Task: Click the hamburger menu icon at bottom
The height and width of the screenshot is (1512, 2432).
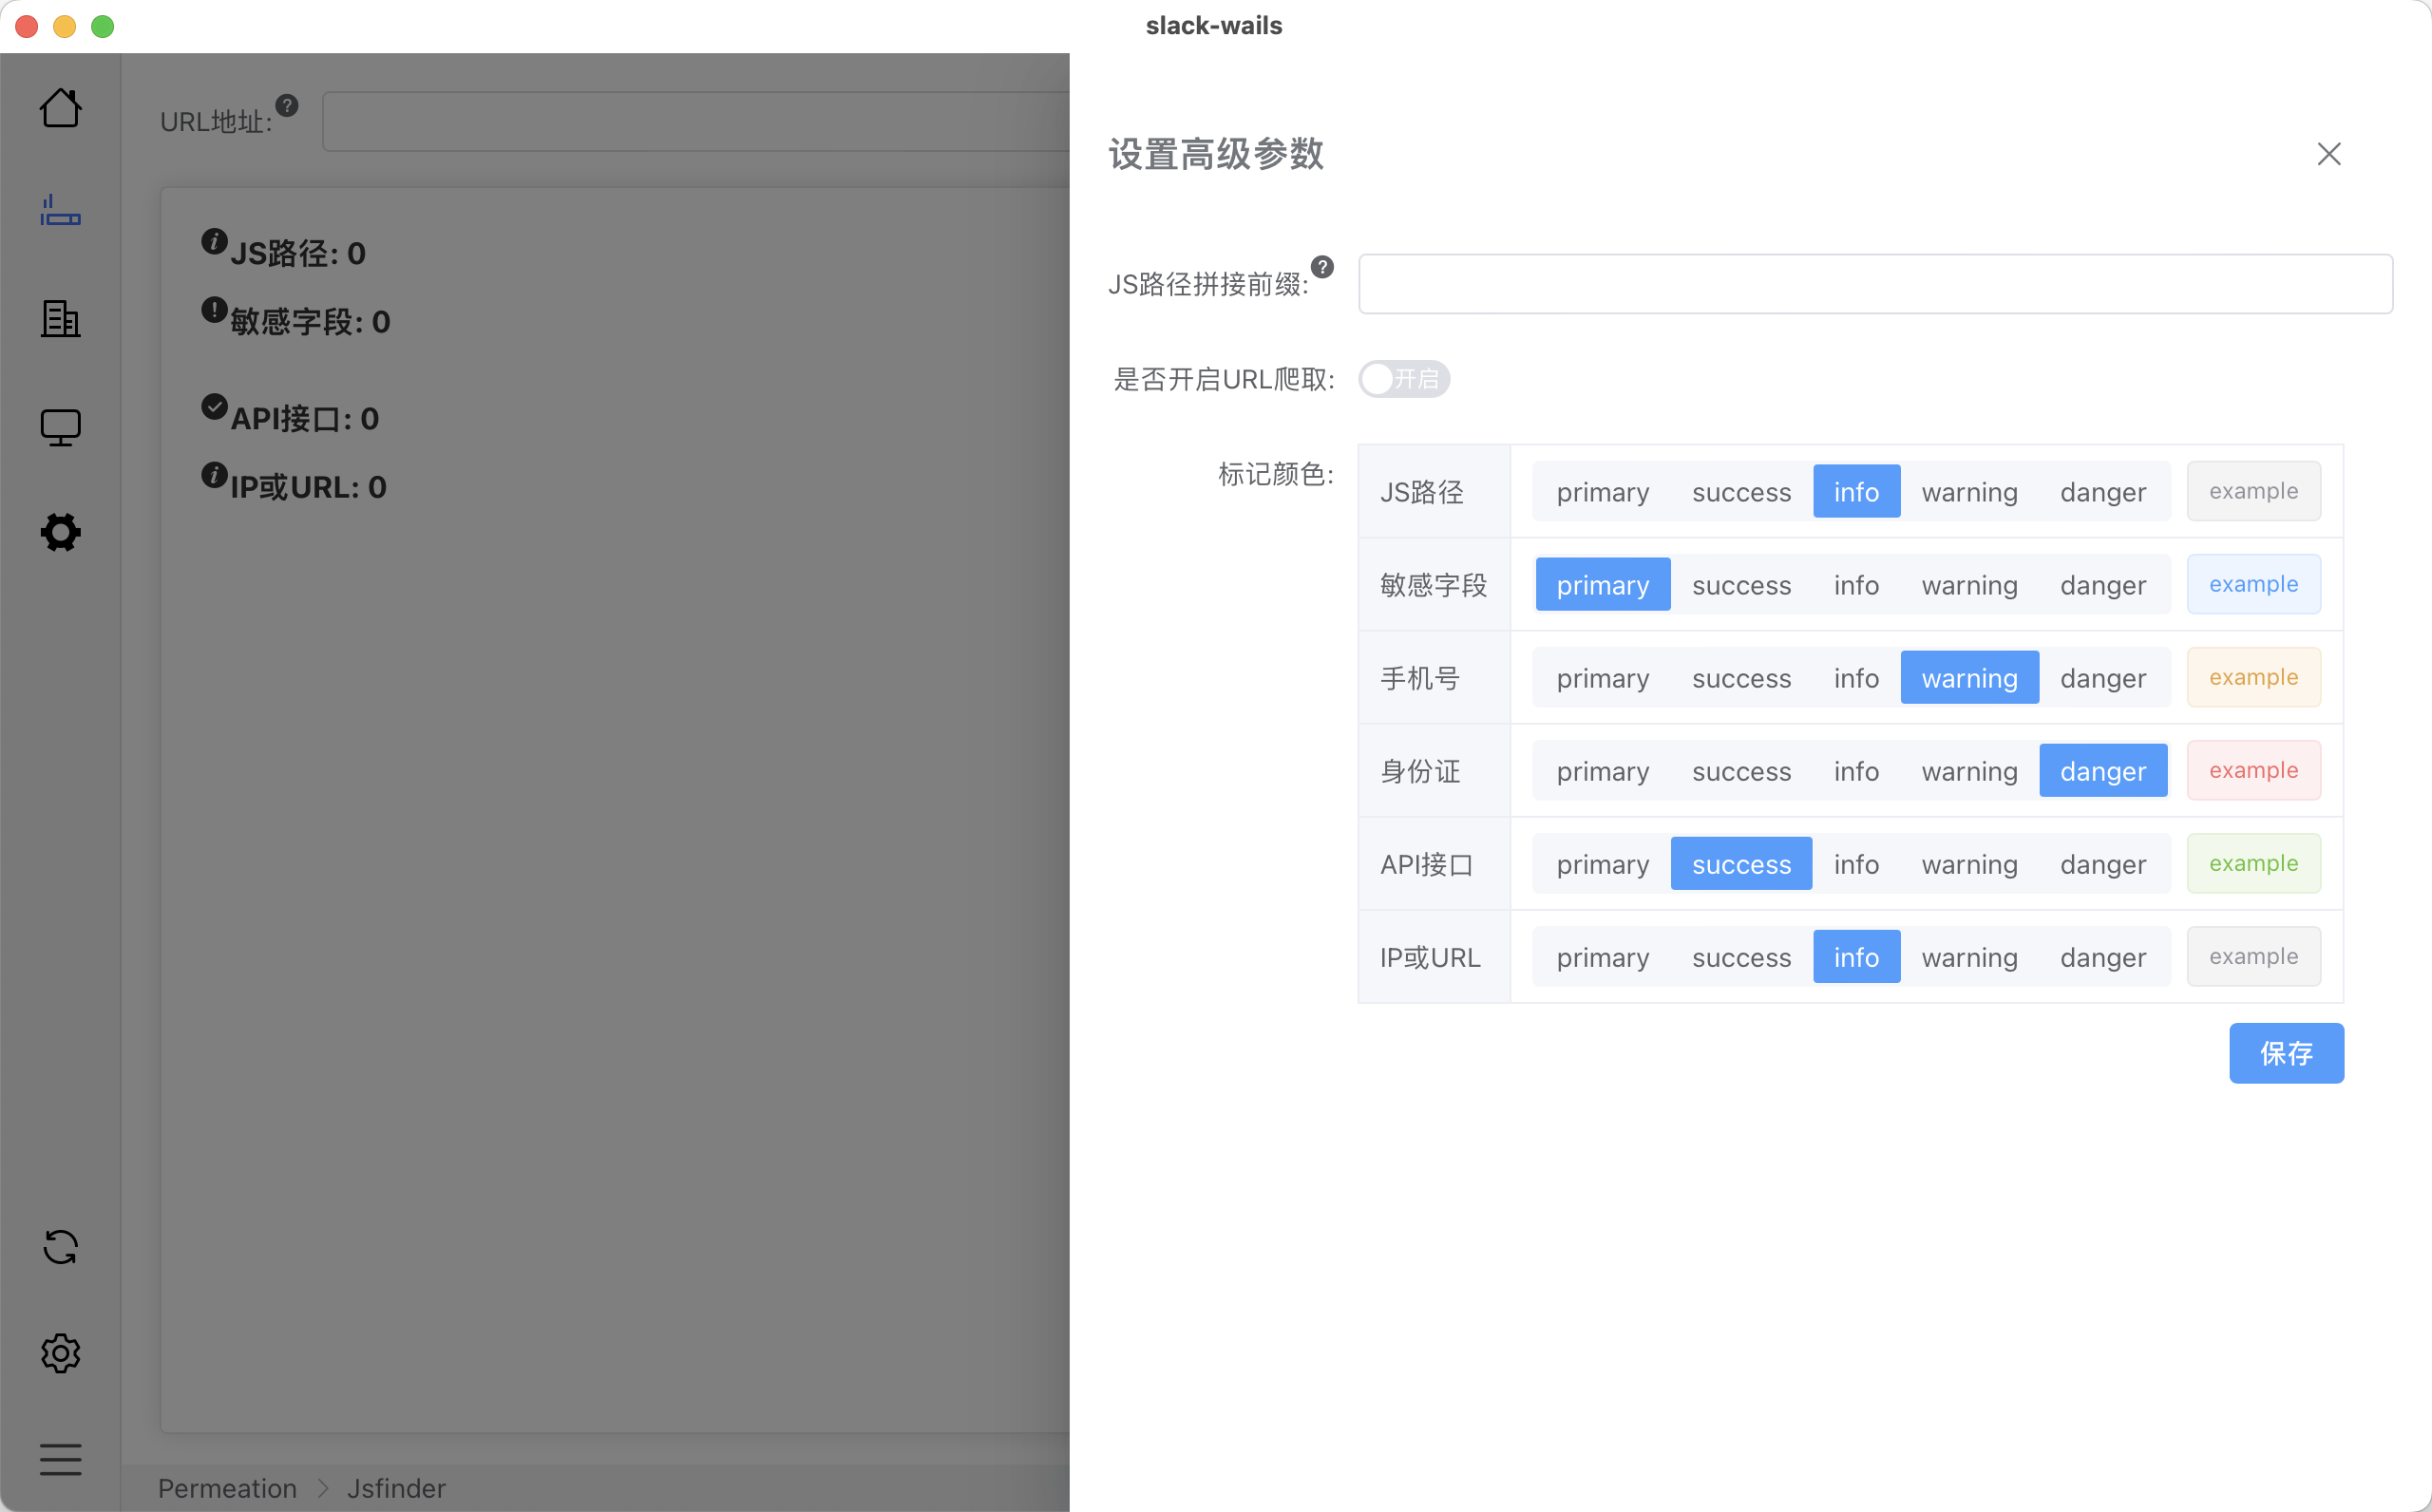Action: point(60,1459)
